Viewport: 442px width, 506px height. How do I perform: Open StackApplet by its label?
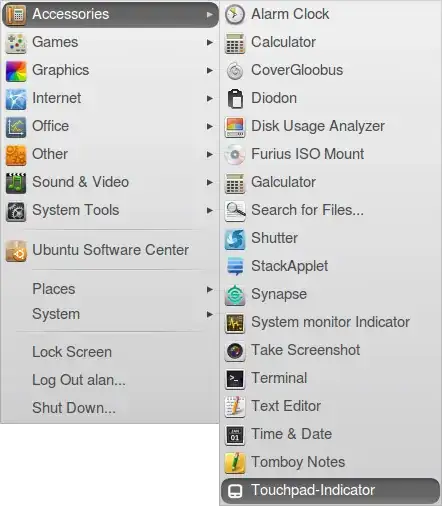coord(289,266)
